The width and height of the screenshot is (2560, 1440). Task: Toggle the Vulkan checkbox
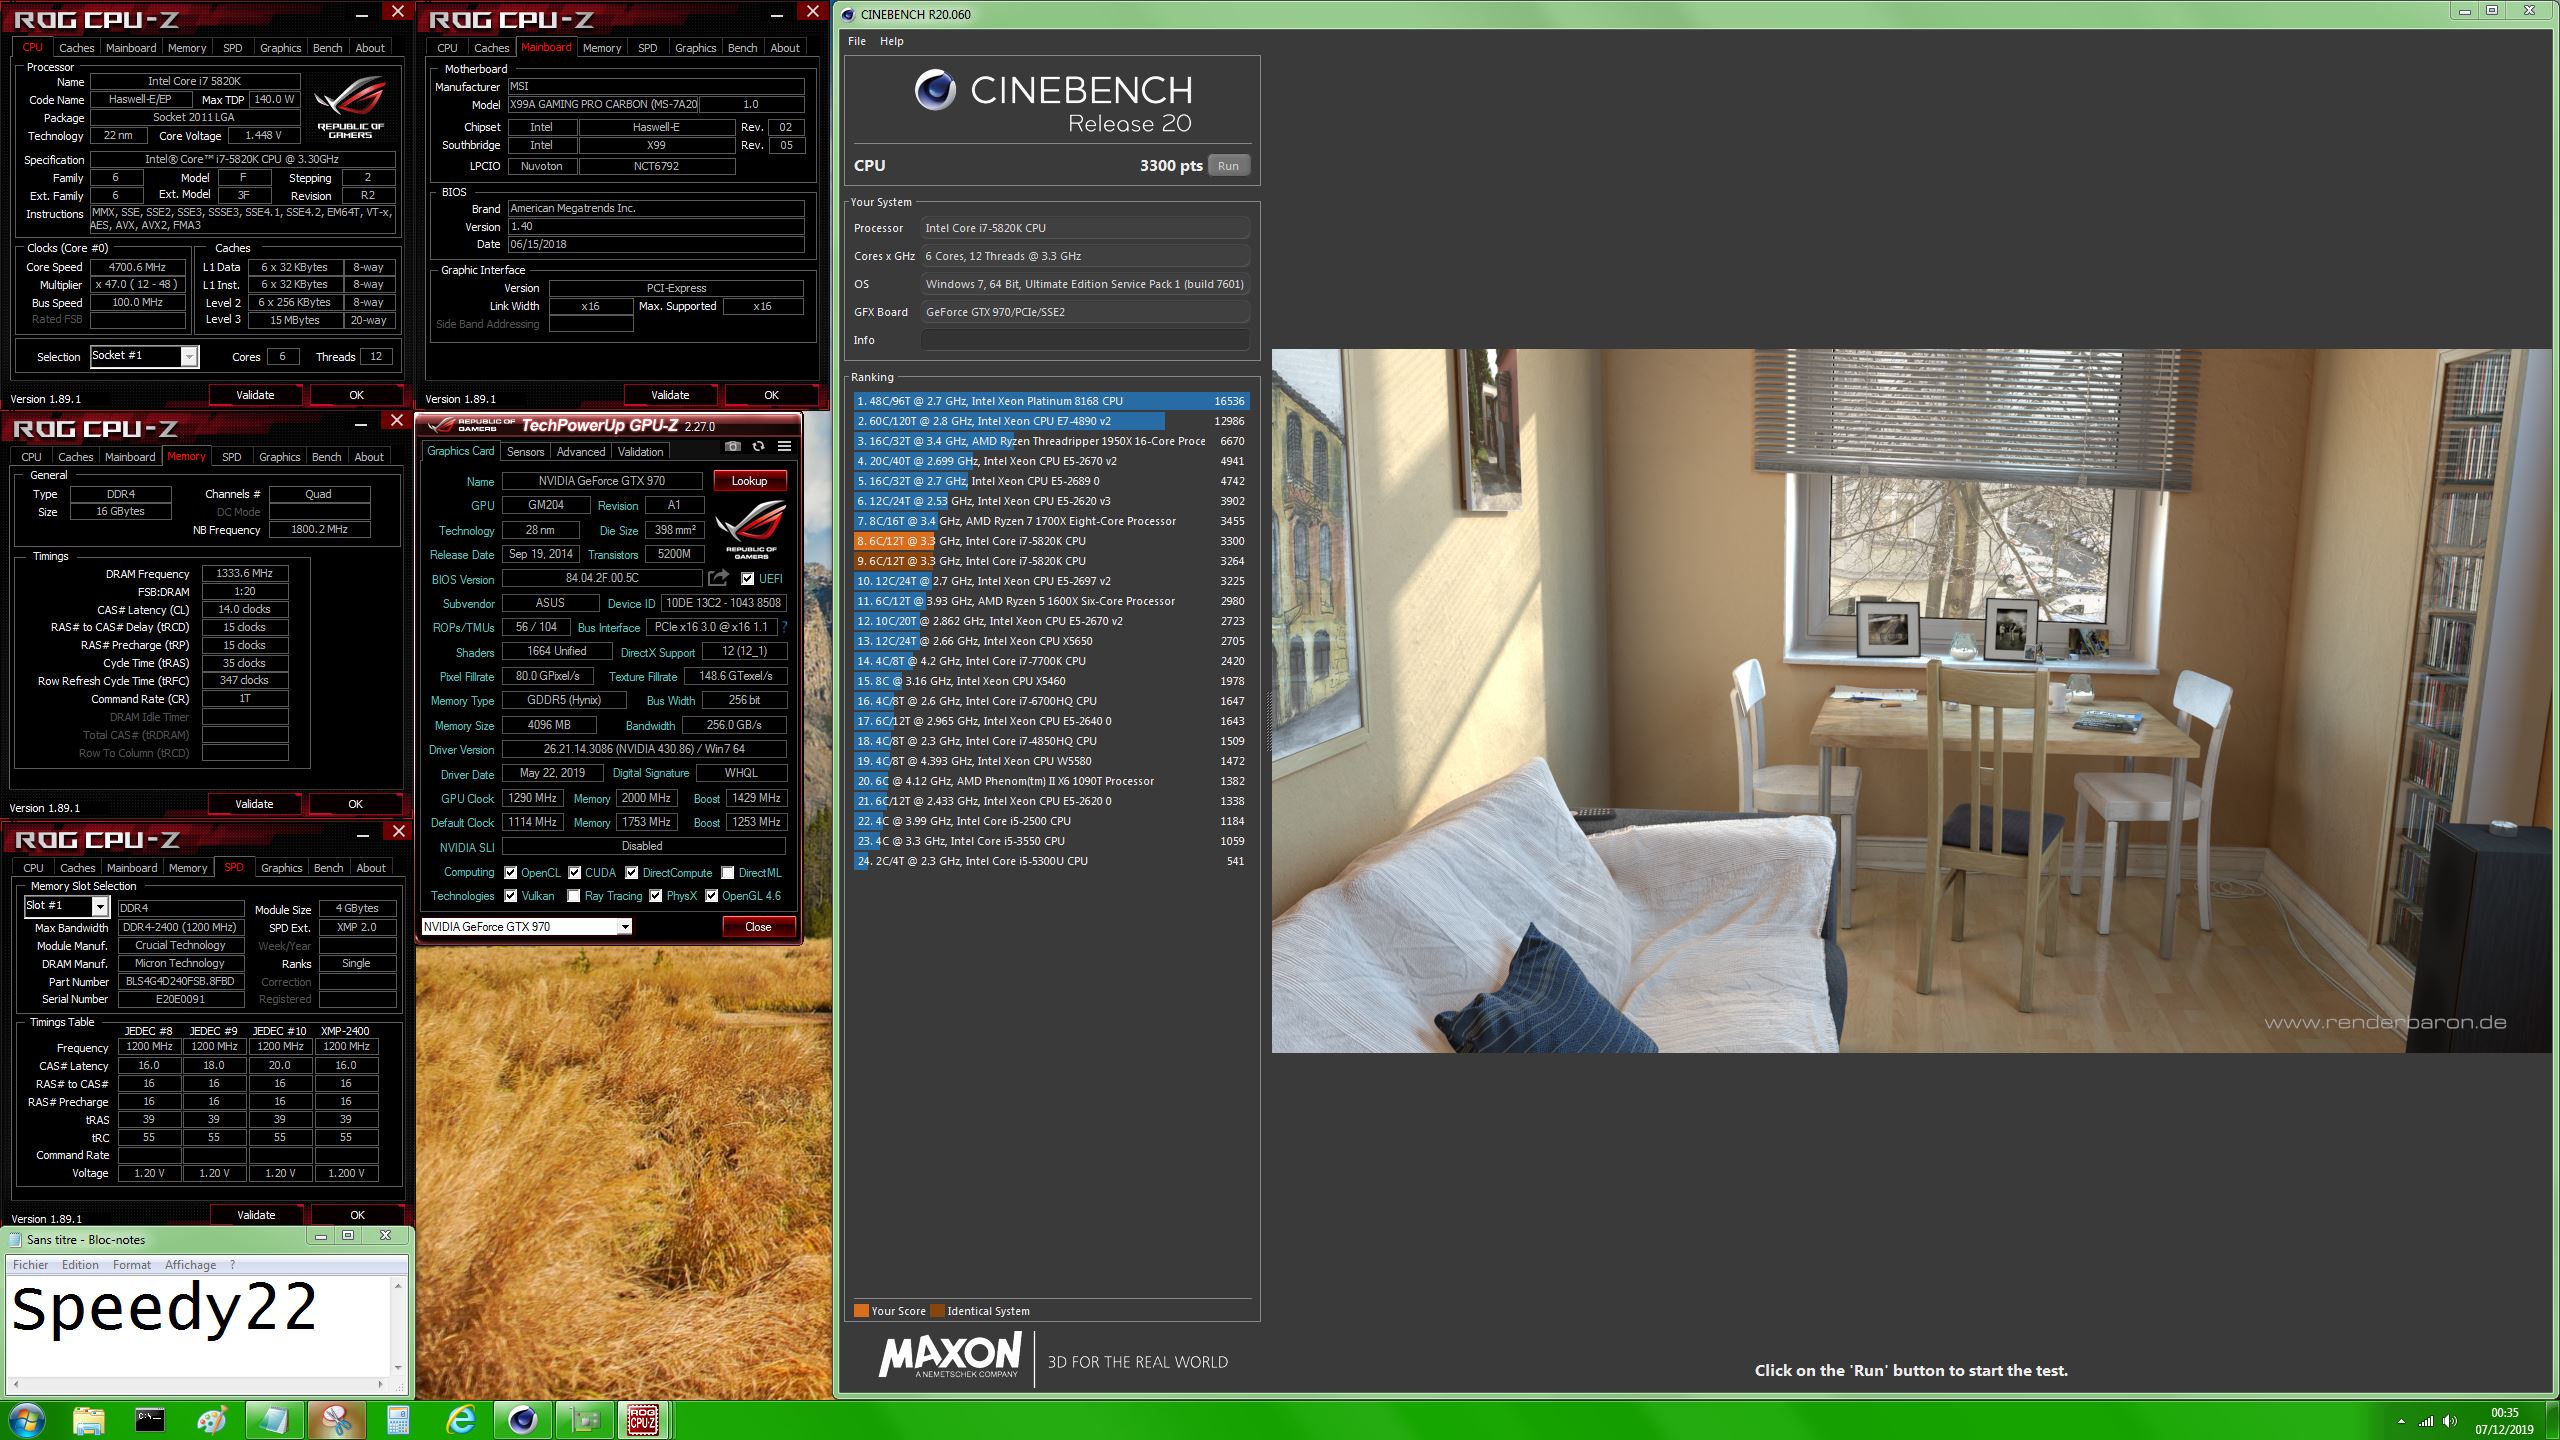511,895
